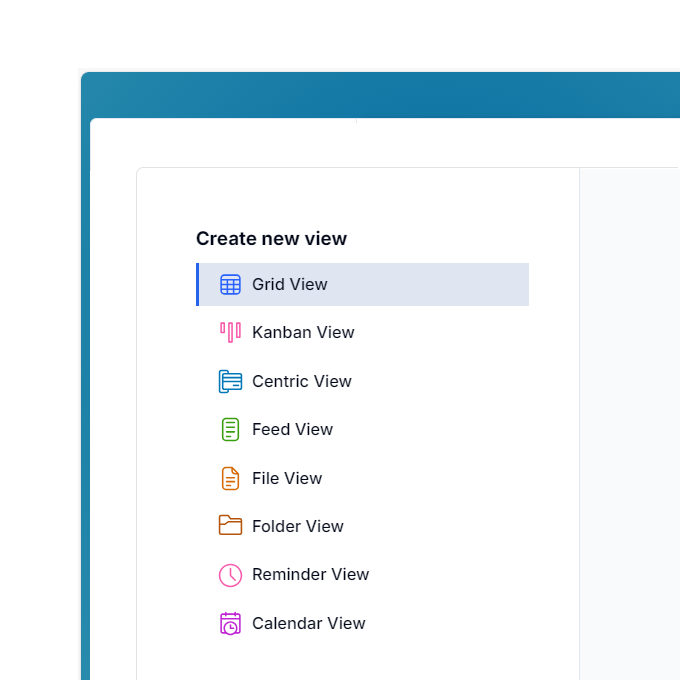680x680 pixels.
Task: Switch to the Centric View option
Action: point(302,381)
